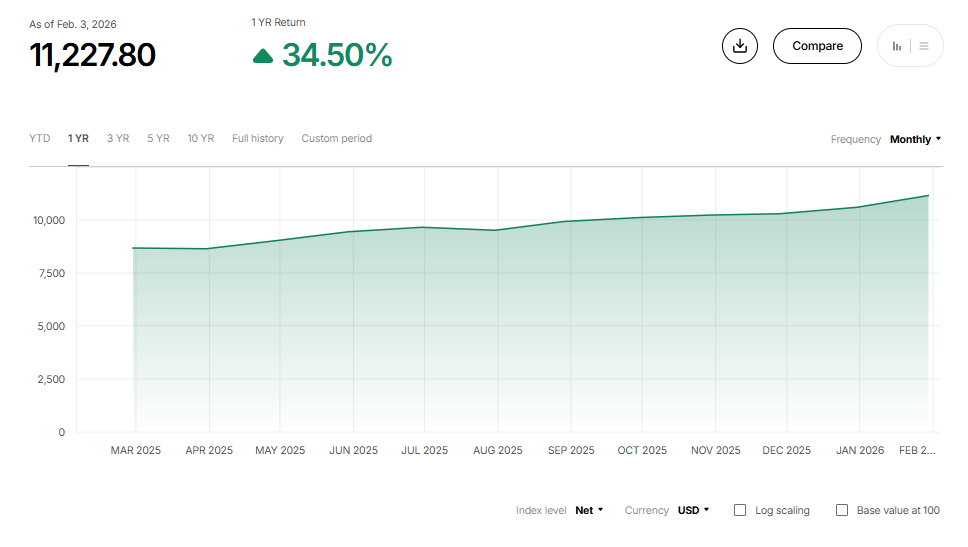Open the Frequency Monthly dropdown
Screen dimensions: 968x547
point(915,139)
